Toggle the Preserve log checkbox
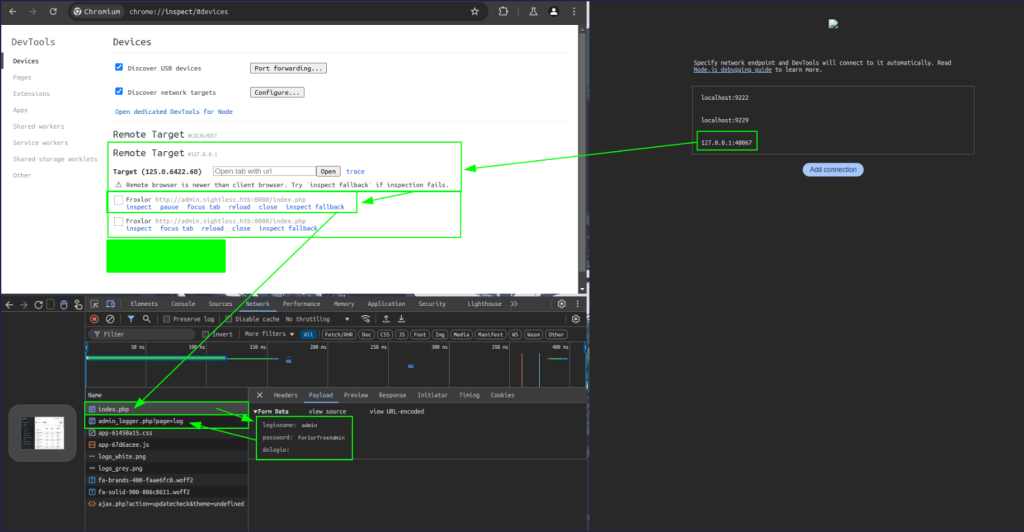 click(x=167, y=319)
